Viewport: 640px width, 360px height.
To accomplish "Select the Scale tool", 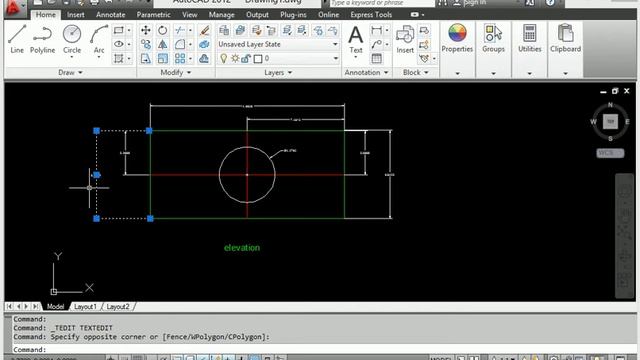I will point(162,58).
